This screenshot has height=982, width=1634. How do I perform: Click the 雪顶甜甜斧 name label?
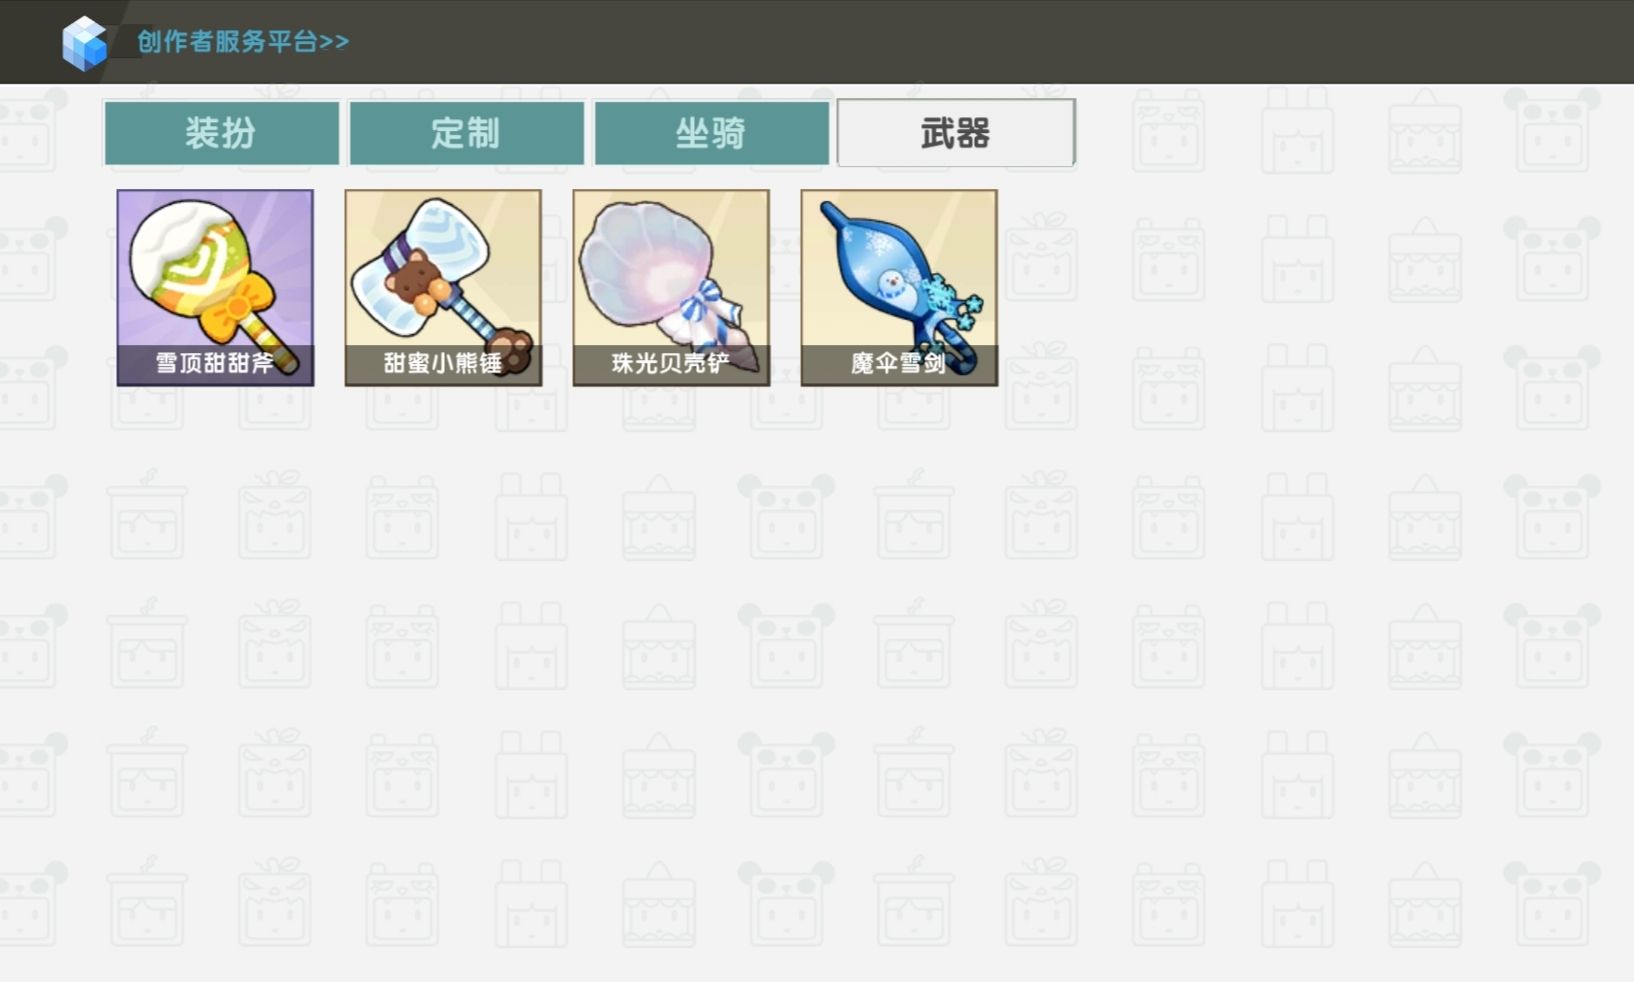tap(215, 363)
